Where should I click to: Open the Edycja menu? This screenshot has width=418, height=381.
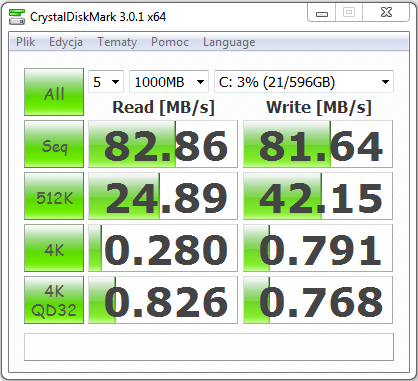pyautogui.click(x=66, y=42)
